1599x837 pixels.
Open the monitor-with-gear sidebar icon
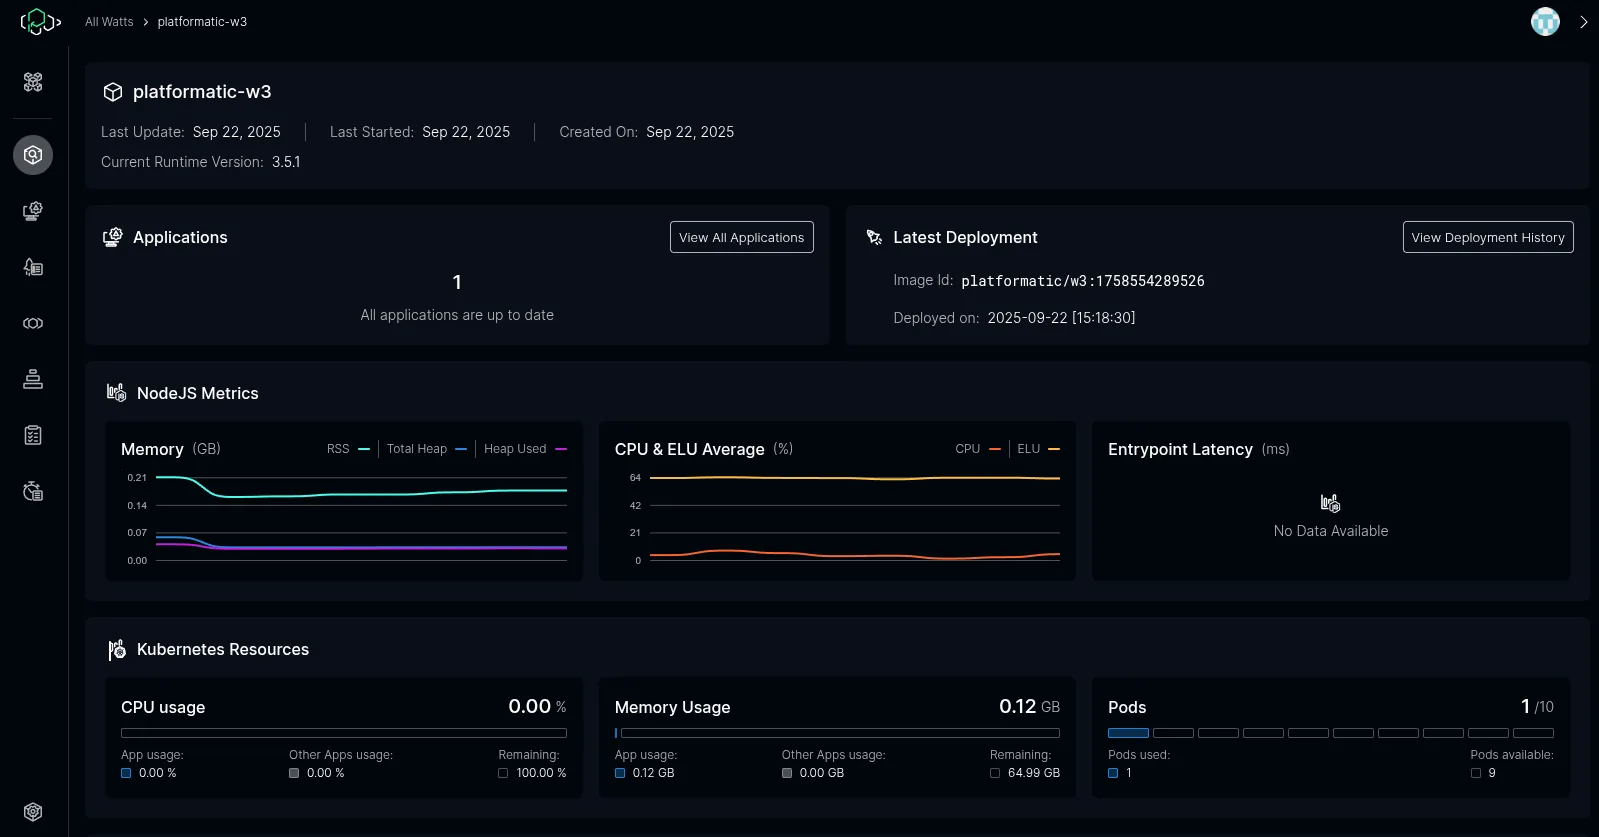(33, 211)
